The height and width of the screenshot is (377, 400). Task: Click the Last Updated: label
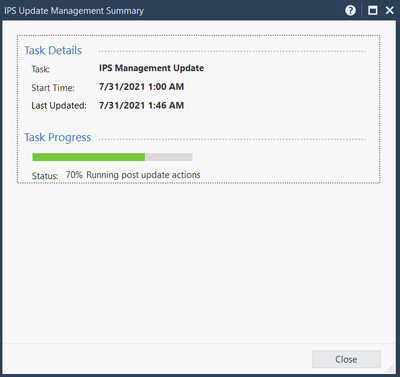pyautogui.click(x=59, y=106)
